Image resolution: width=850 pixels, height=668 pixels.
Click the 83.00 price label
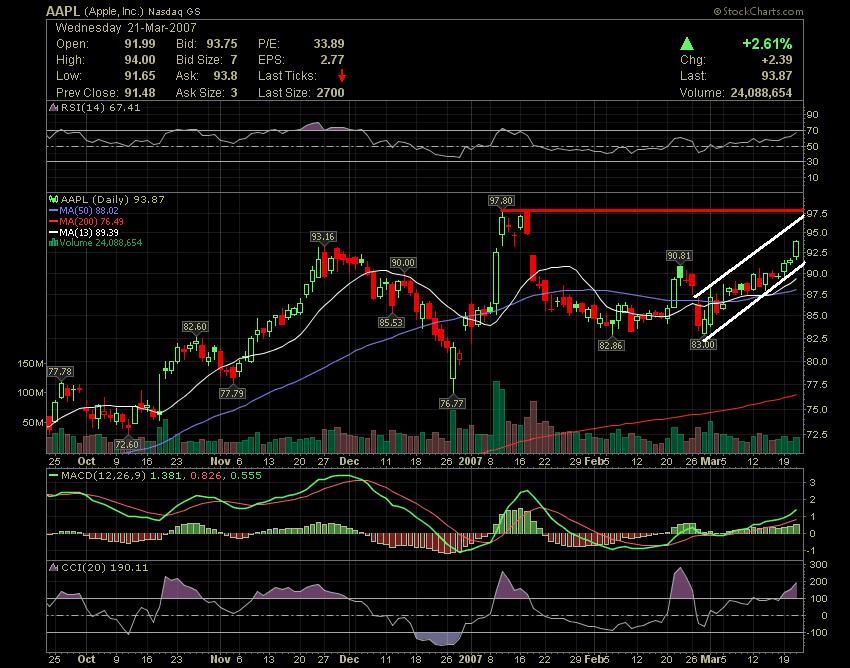(x=703, y=344)
